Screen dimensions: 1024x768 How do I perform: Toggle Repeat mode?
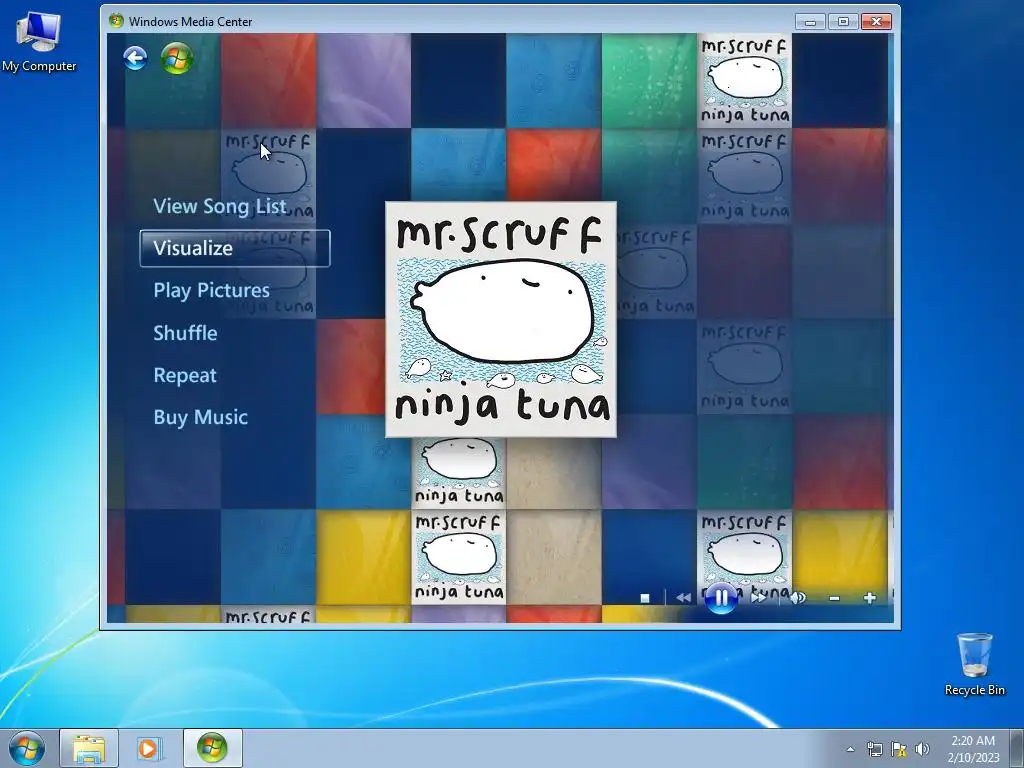click(x=185, y=376)
